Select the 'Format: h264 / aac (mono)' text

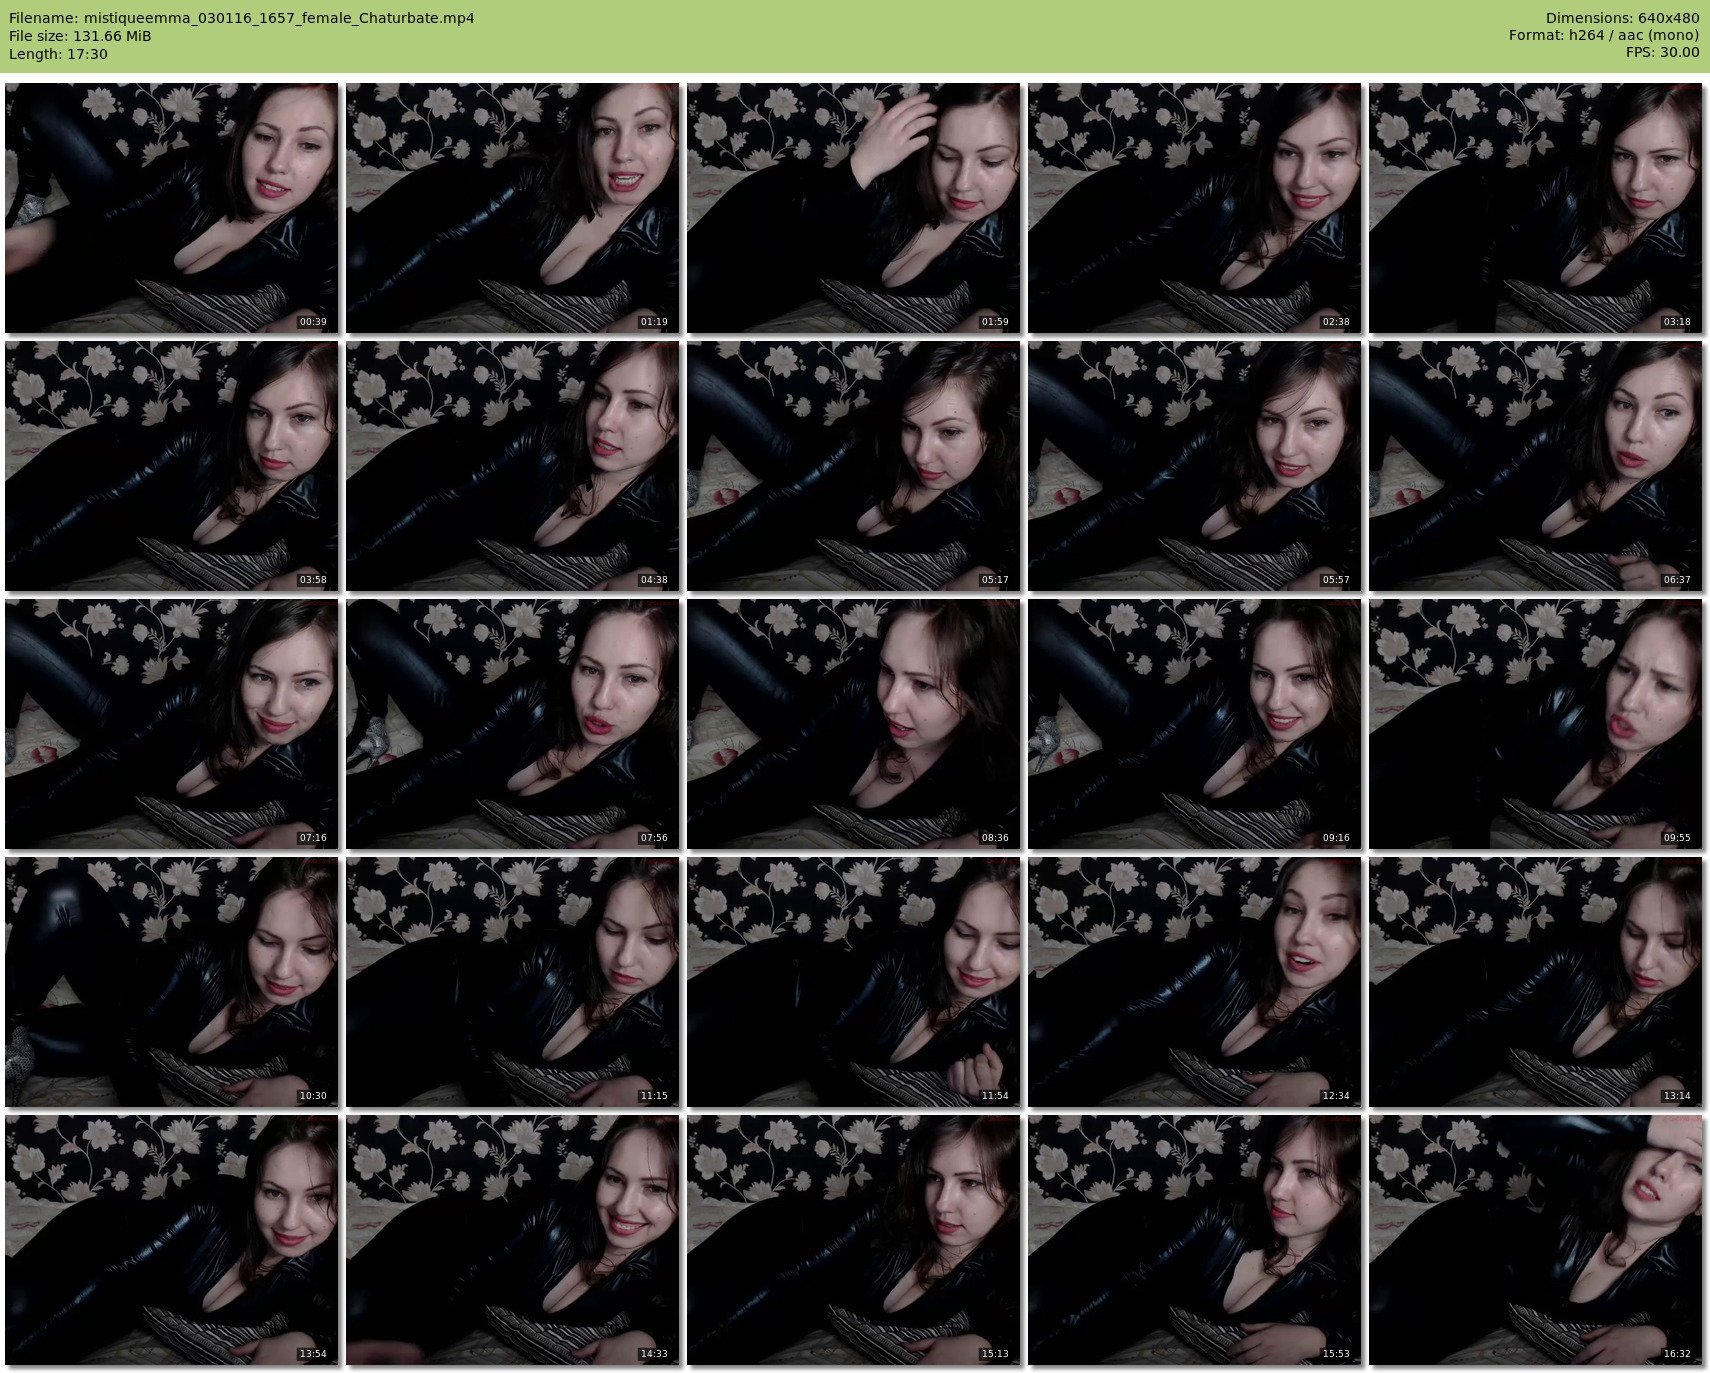[1604, 36]
